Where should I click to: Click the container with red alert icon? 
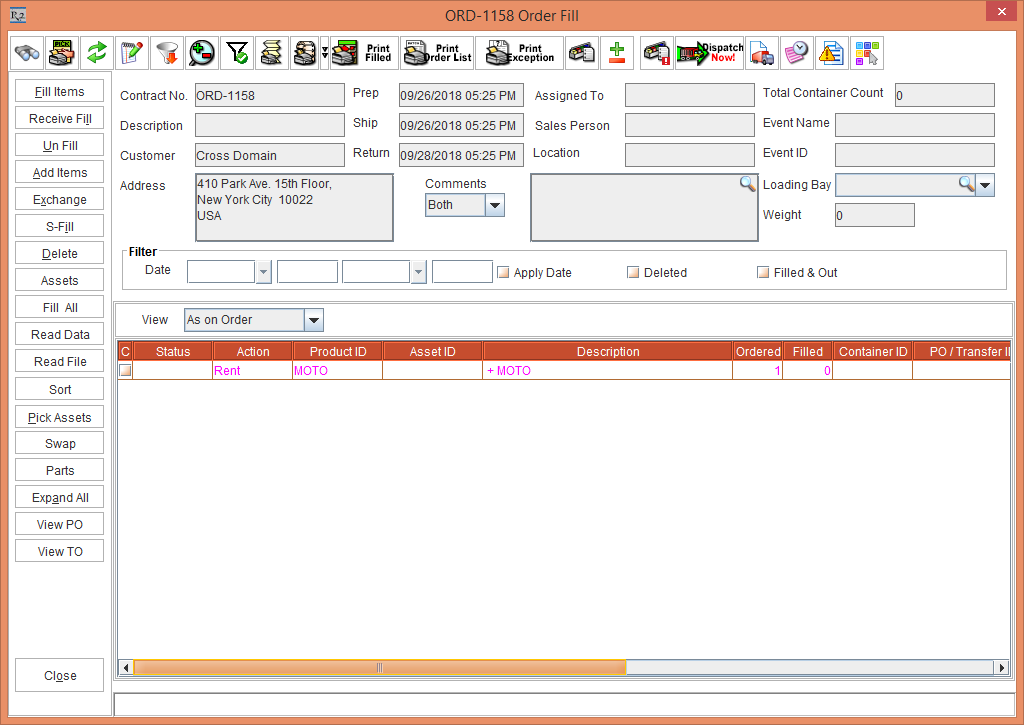657,53
